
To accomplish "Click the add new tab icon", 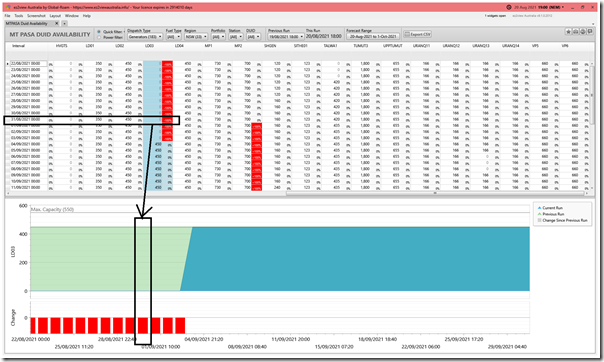I will point(64,23).
